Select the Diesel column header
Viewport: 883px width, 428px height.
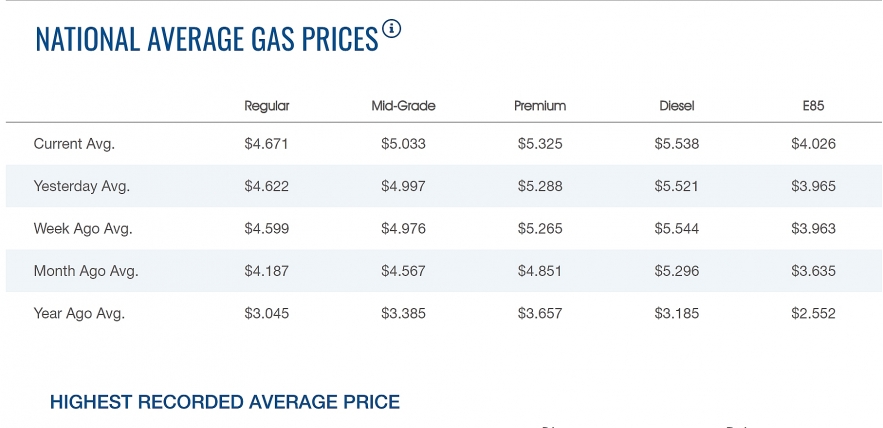click(x=677, y=106)
